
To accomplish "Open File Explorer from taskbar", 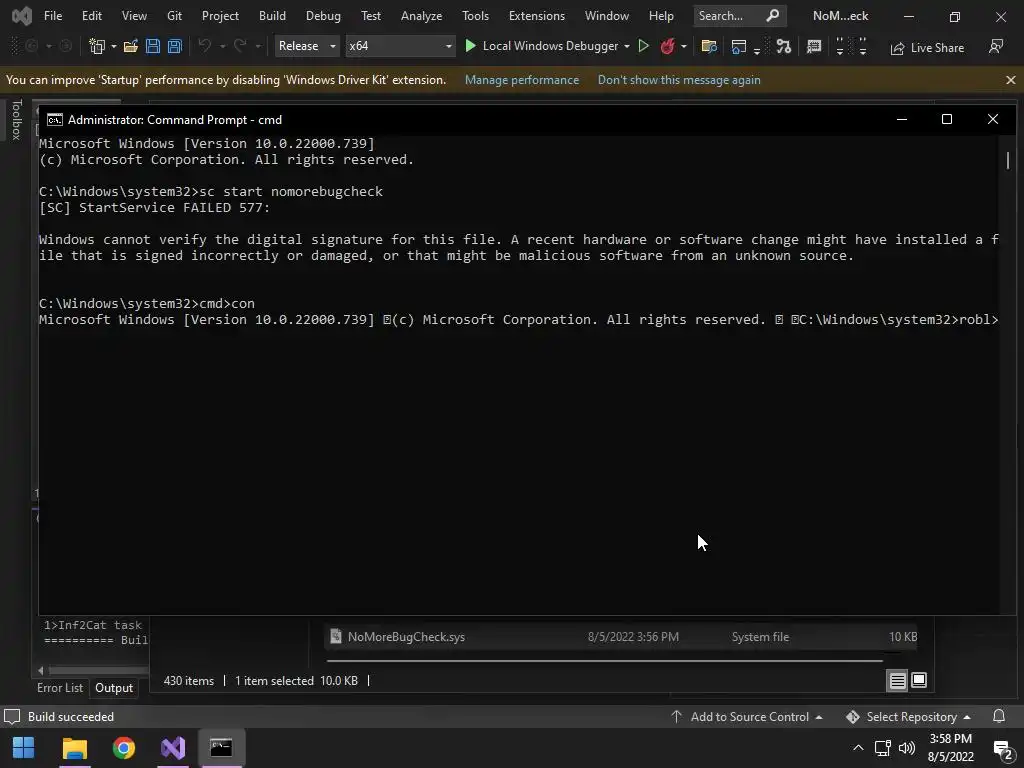I will (74, 748).
